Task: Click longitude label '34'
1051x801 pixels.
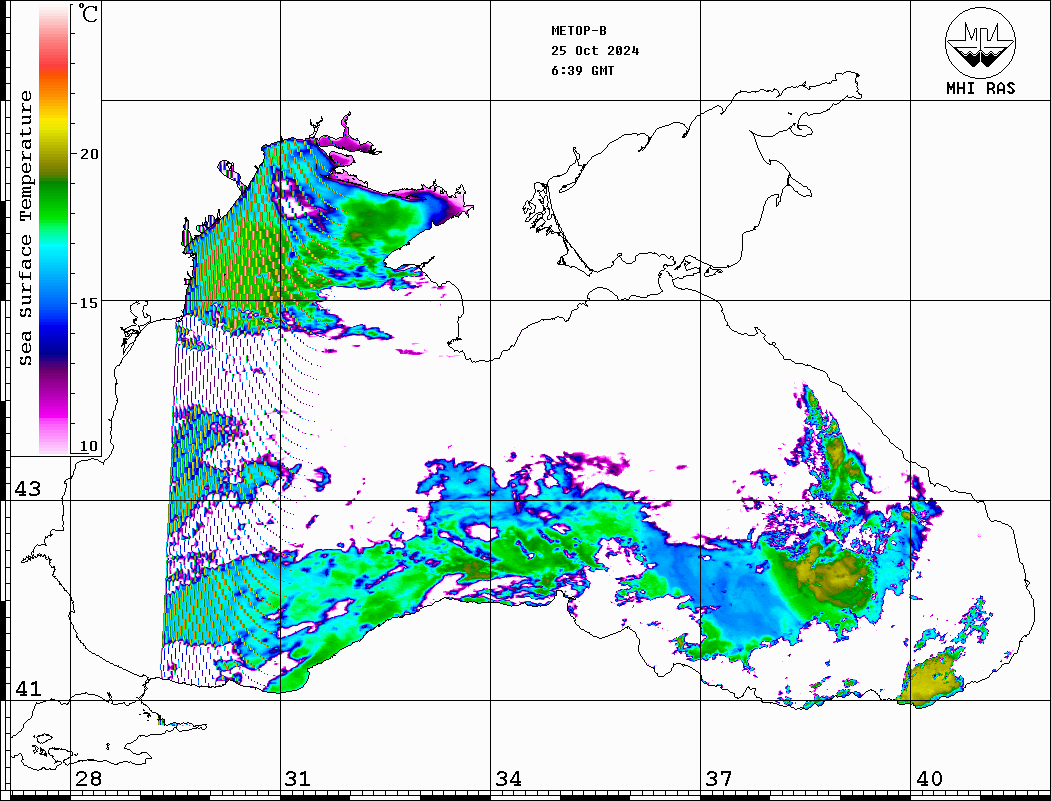Action: (509, 779)
